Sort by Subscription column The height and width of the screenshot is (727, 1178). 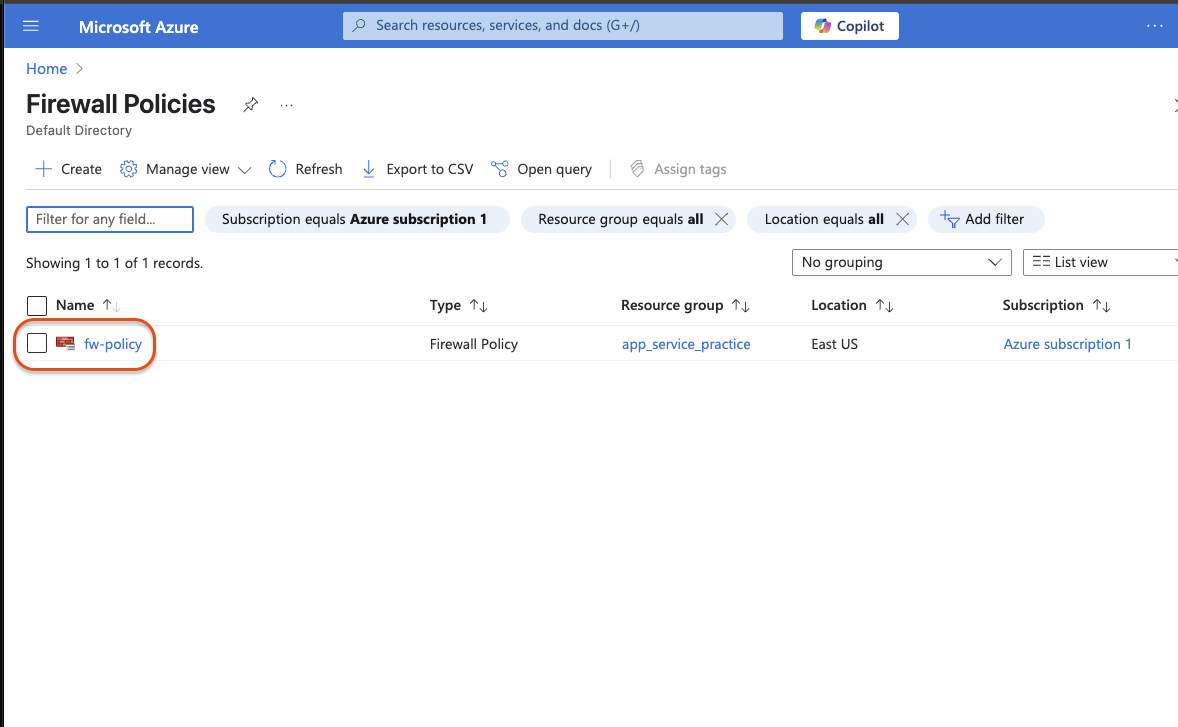pos(1056,305)
